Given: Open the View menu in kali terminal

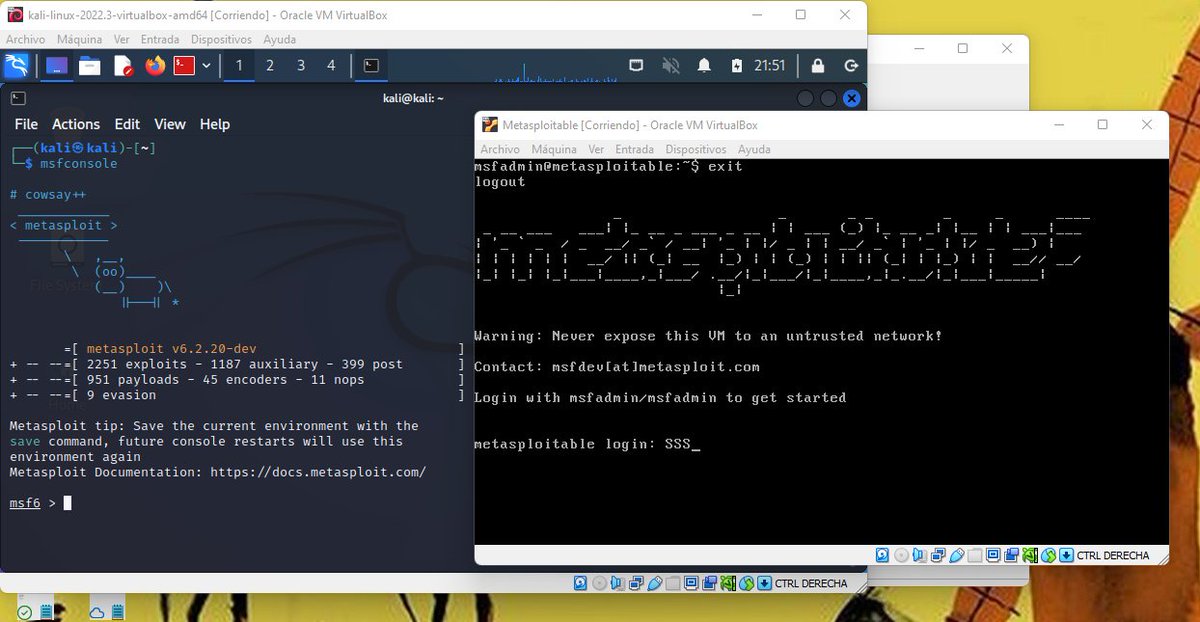Looking at the screenshot, I should pyautogui.click(x=170, y=124).
